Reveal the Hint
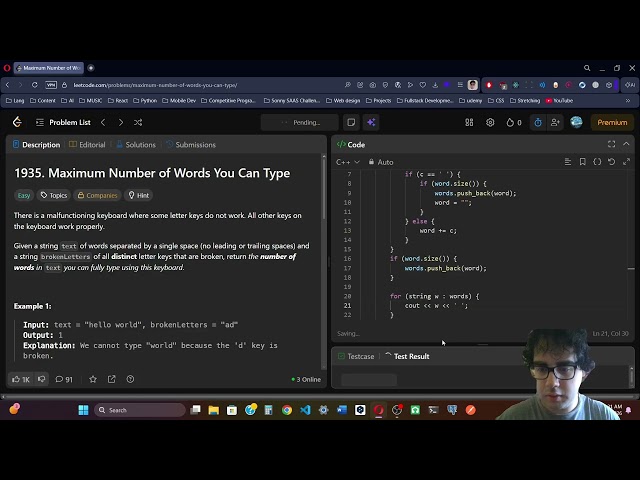Image resolution: width=640 pixels, height=480 pixels. pos(139,196)
